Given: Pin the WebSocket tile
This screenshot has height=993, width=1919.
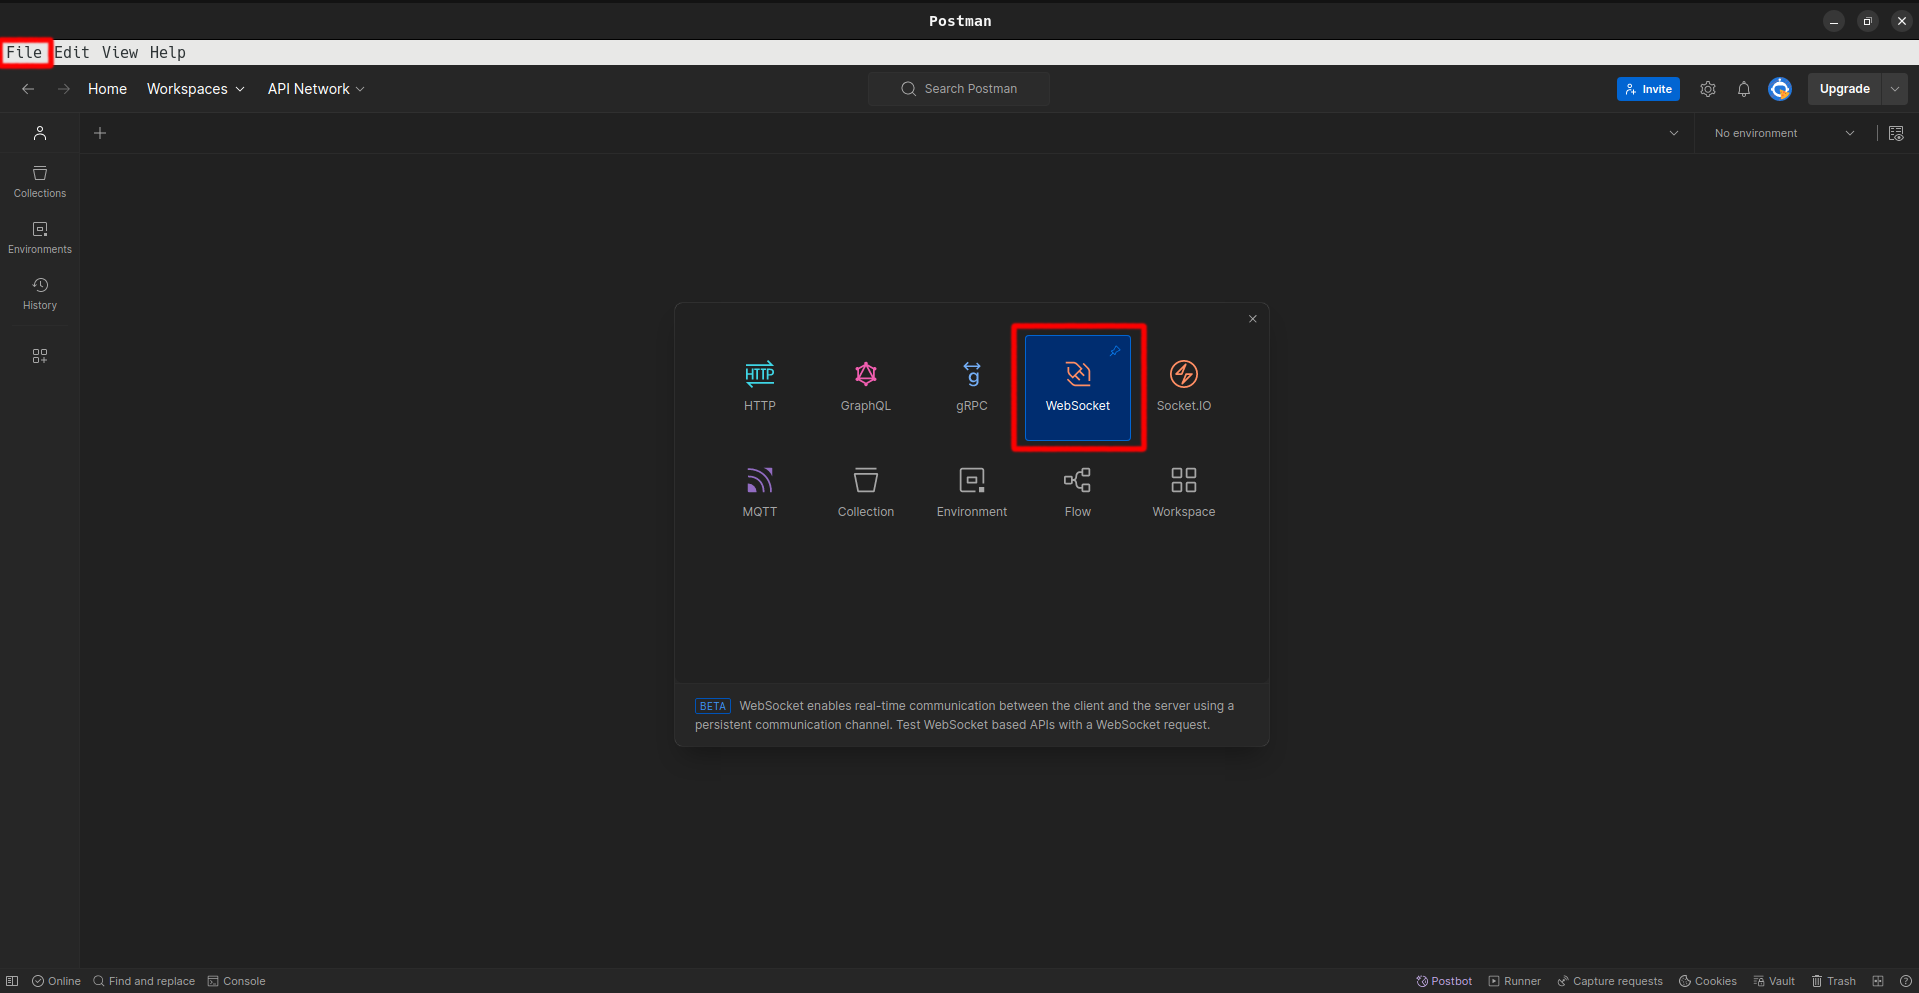Looking at the screenshot, I should coord(1115,351).
